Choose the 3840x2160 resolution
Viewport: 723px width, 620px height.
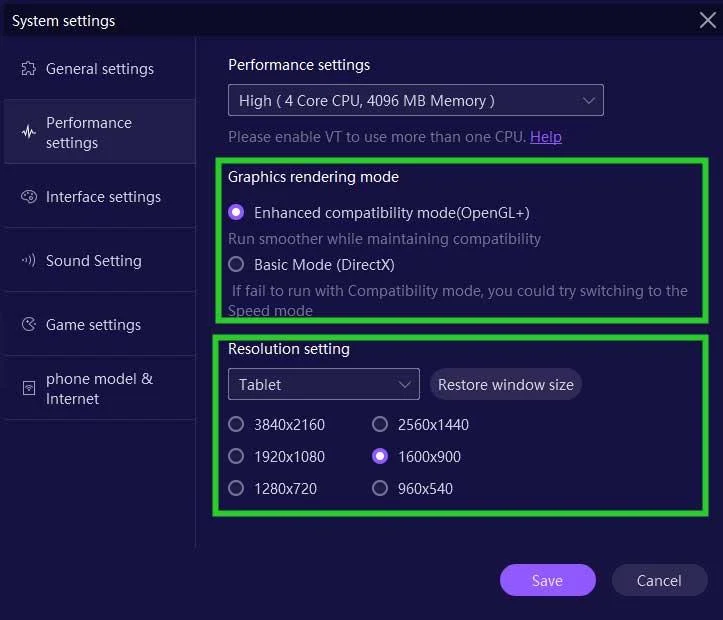tap(236, 424)
